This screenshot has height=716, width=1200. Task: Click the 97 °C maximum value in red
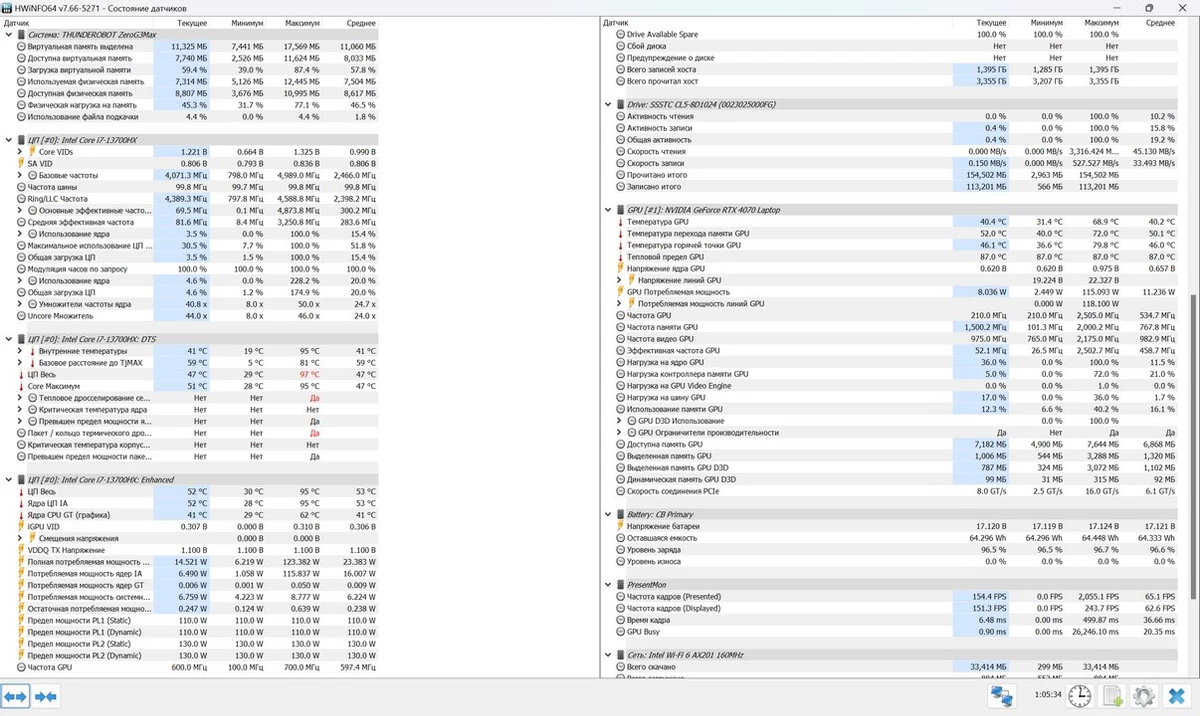[308, 374]
